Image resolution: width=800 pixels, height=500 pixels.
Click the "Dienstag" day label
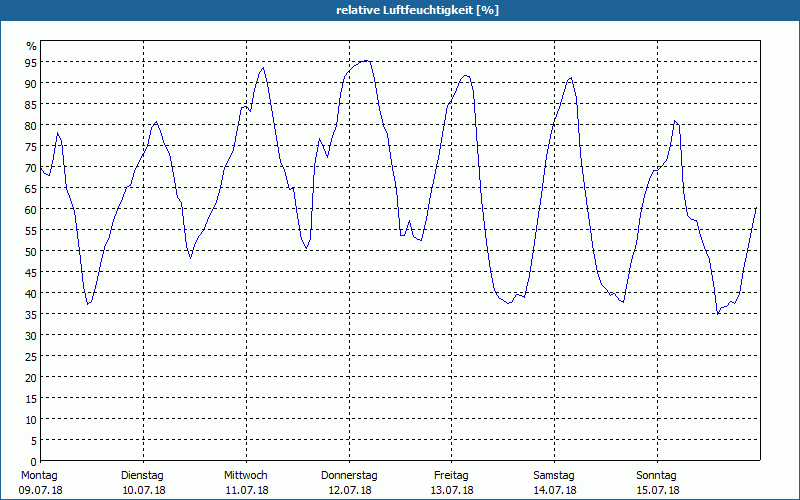(x=142, y=475)
